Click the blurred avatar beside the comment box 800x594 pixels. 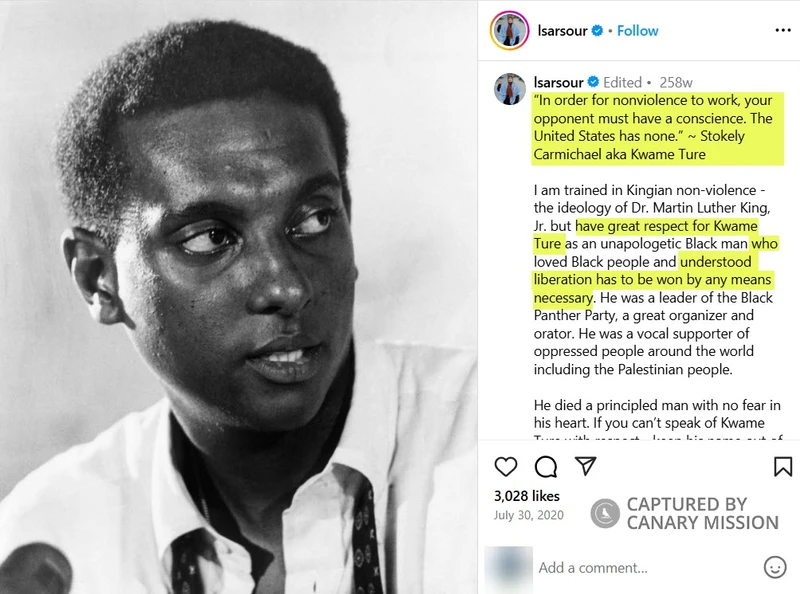(x=506, y=566)
